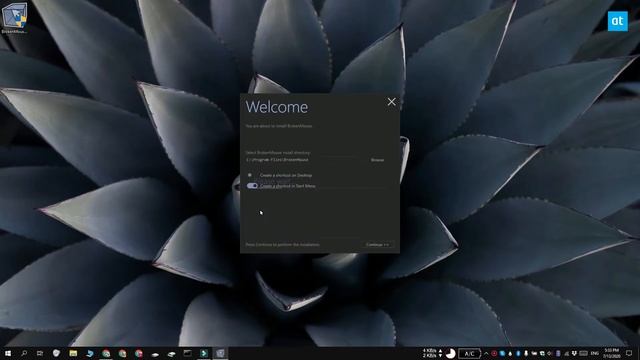Viewport: 640px width, 360px height.
Task: Click the touch keyboard tray icon
Action: (584, 353)
